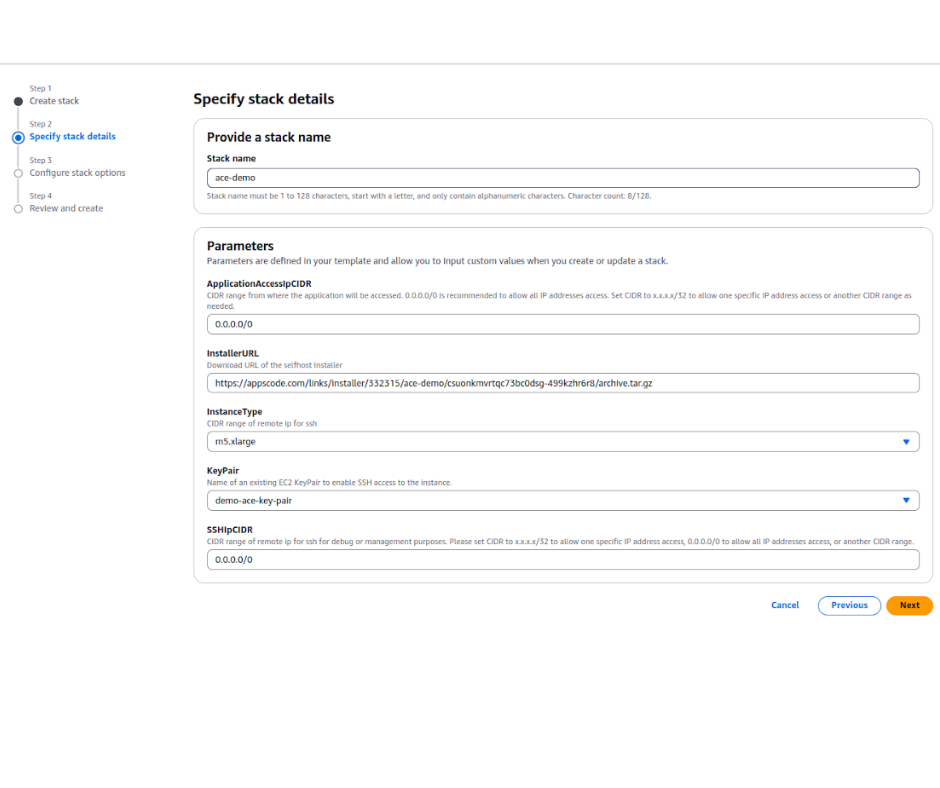The height and width of the screenshot is (788, 940).
Task: Go to the Create stack step
Action: 54,101
